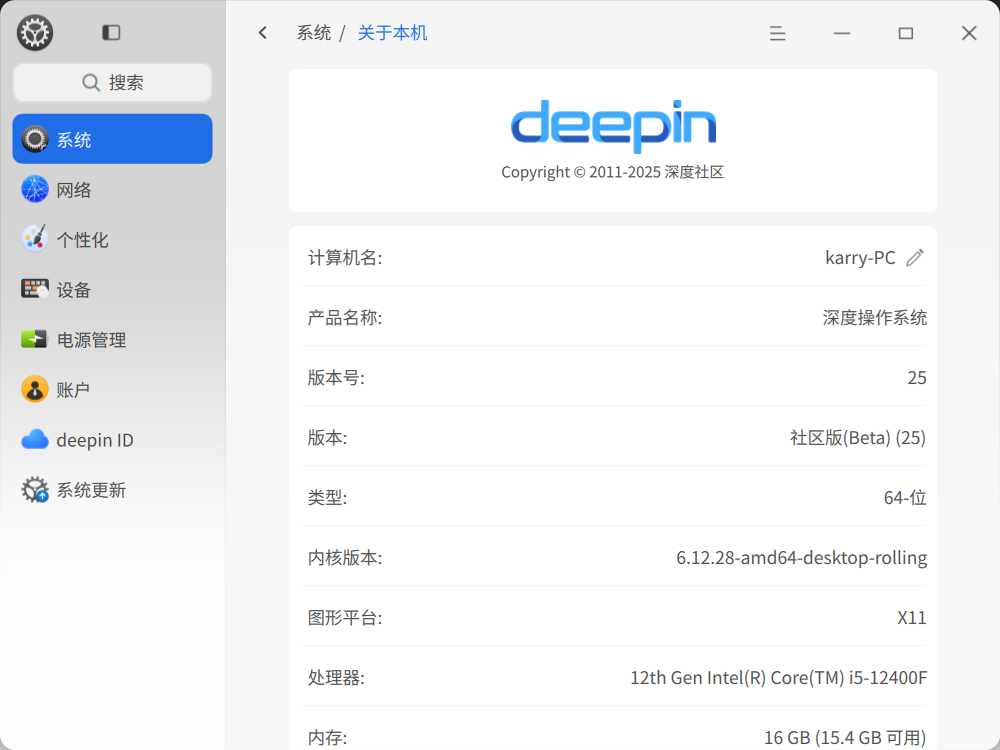The width and height of the screenshot is (1000, 750).
Task: Click the 网络 globe icon
Action: tap(35, 189)
